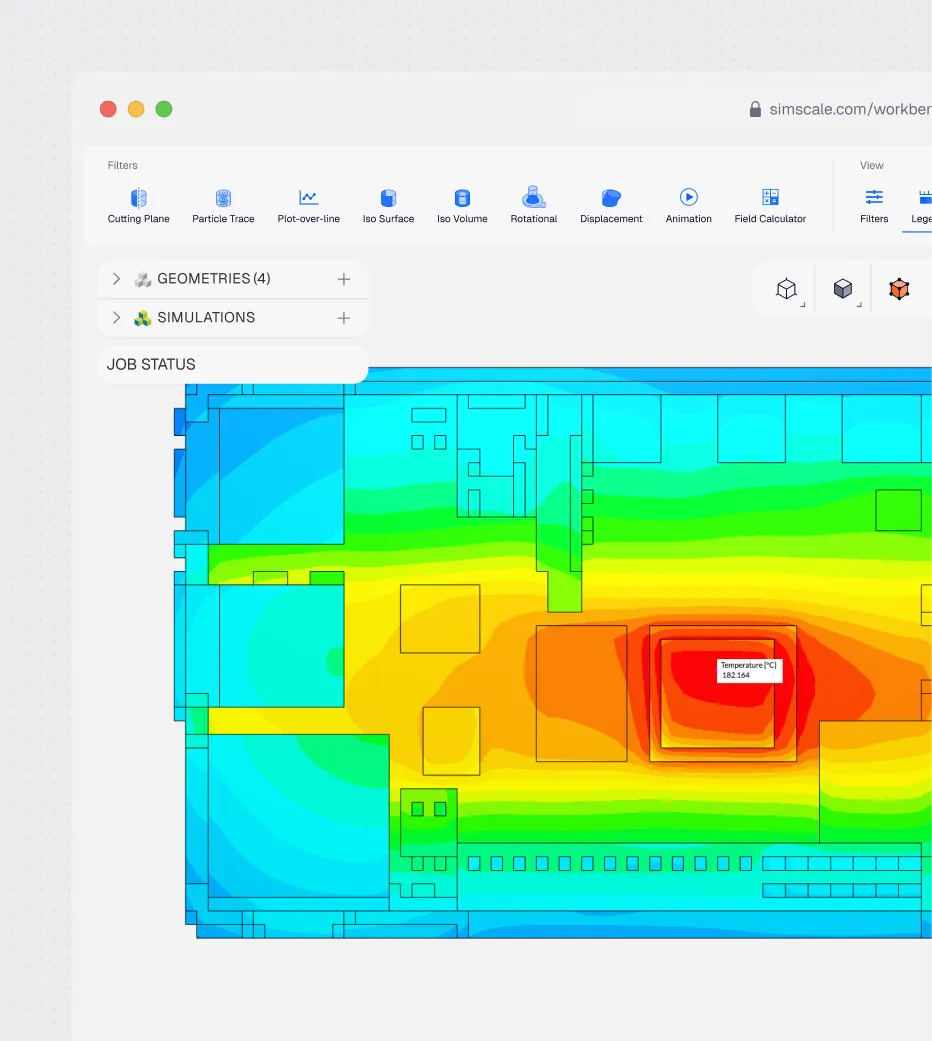Click the red close window button

pos(108,109)
